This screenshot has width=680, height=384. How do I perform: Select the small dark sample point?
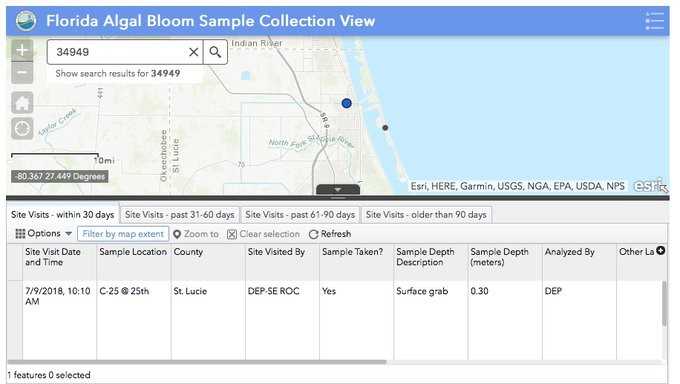pyautogui.click(x=385, y=128)
